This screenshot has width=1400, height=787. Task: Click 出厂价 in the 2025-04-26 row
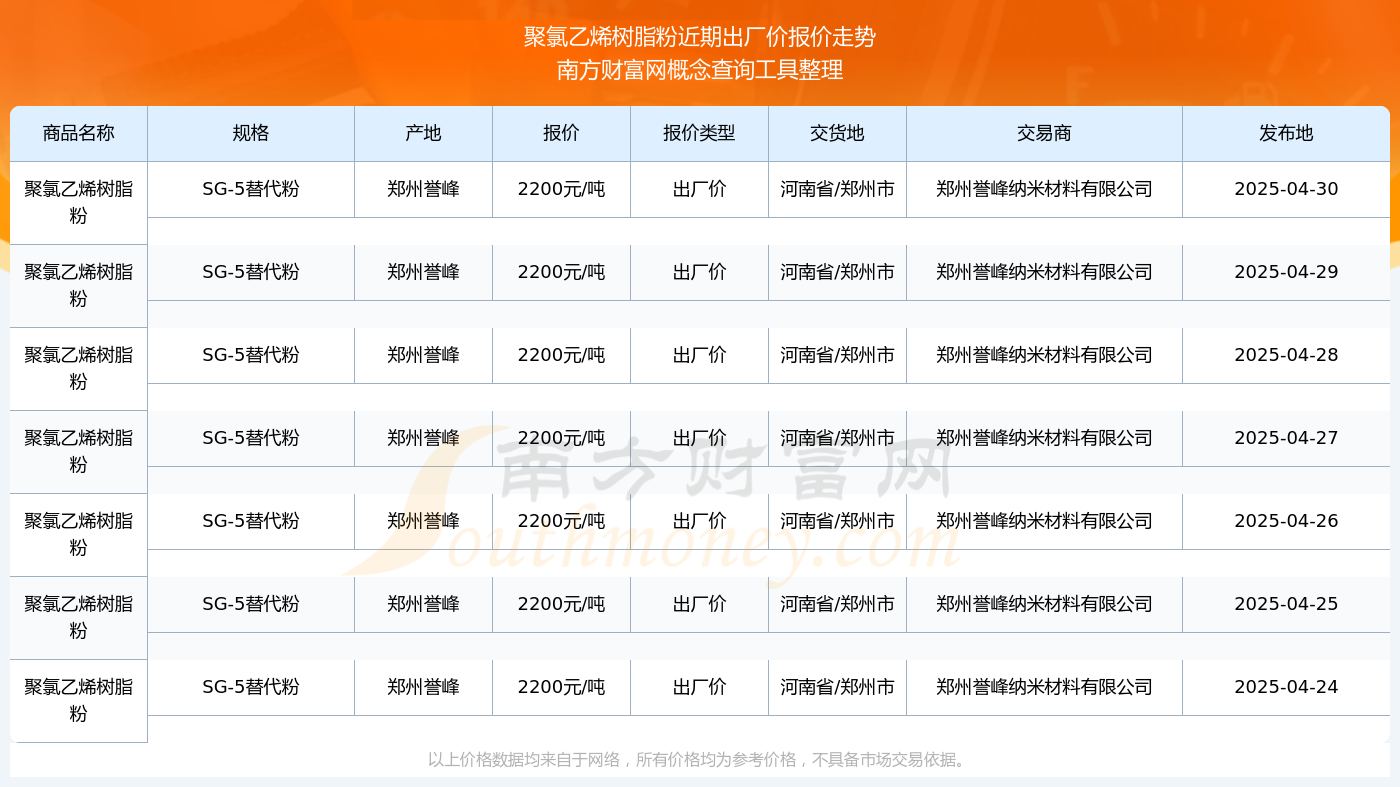pos(699,521)
